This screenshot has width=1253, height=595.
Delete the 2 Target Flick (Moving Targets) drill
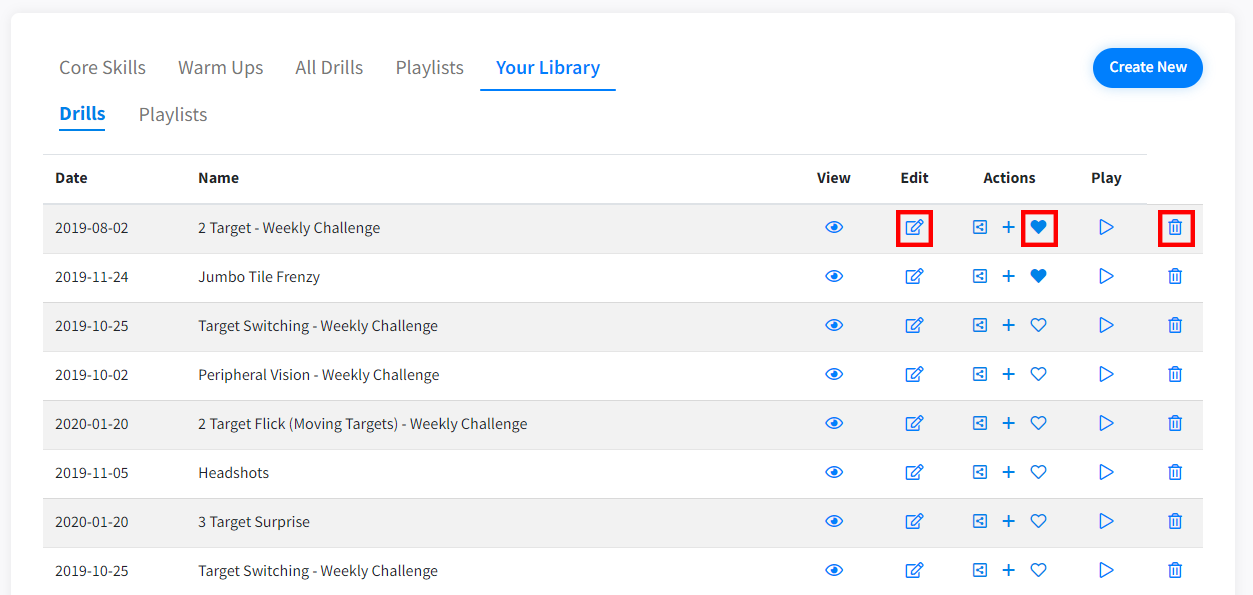click(1175, 423)
